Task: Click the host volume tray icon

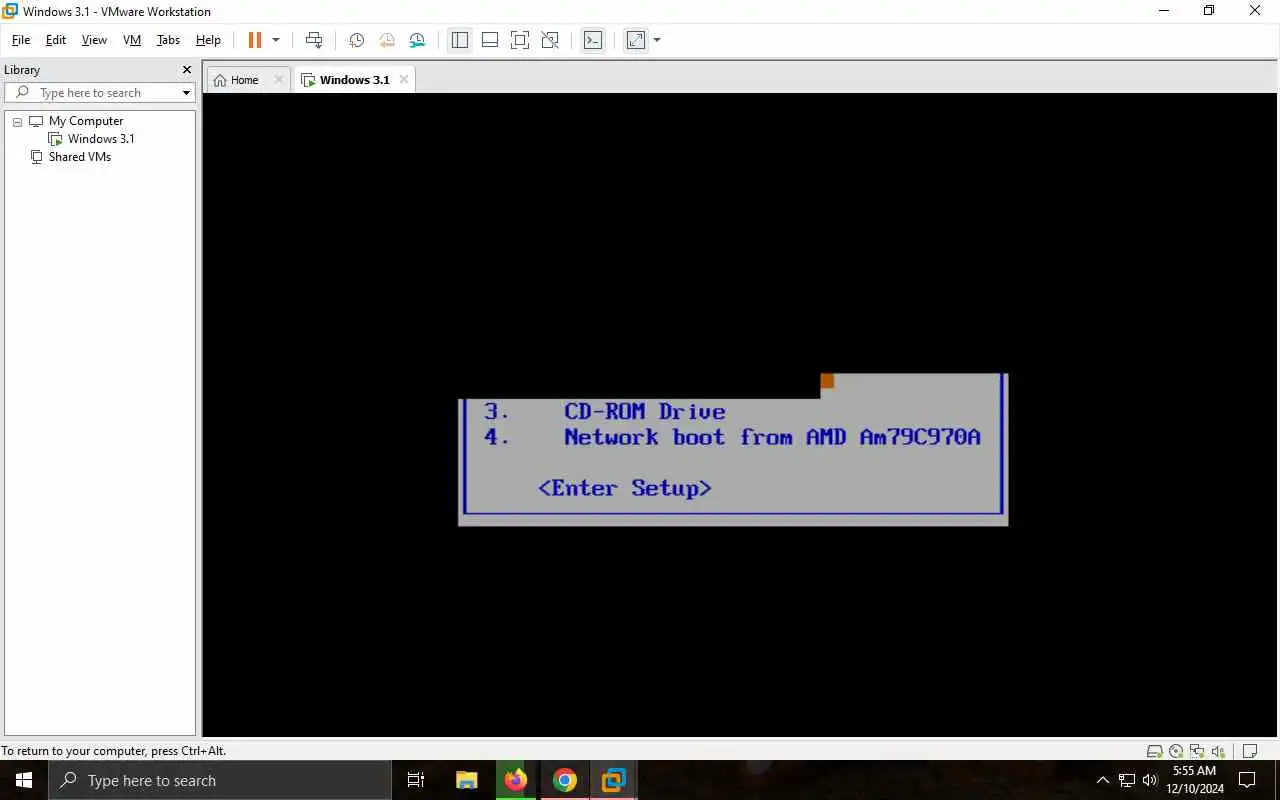Action: pyautogui.click(x=1150, y=780)
